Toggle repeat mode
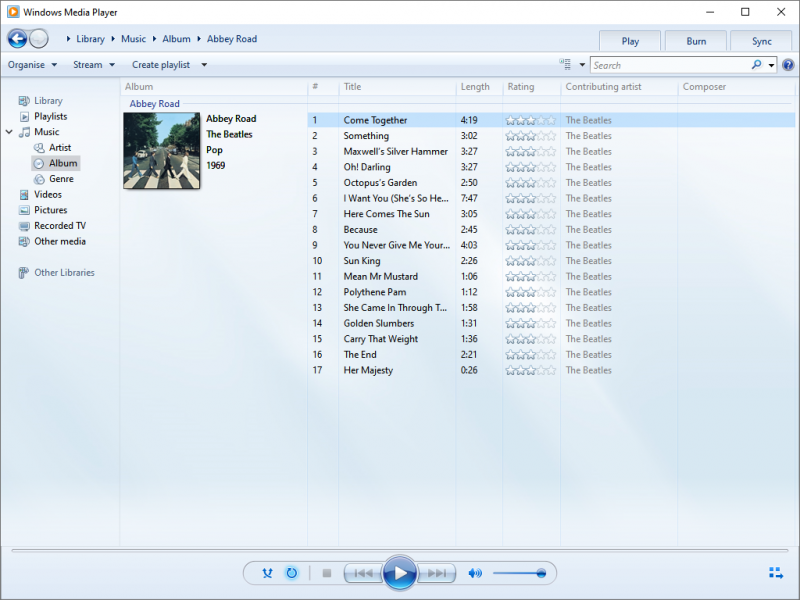The width and height of the screenshot is (800, 600). [x=291, y=573]
